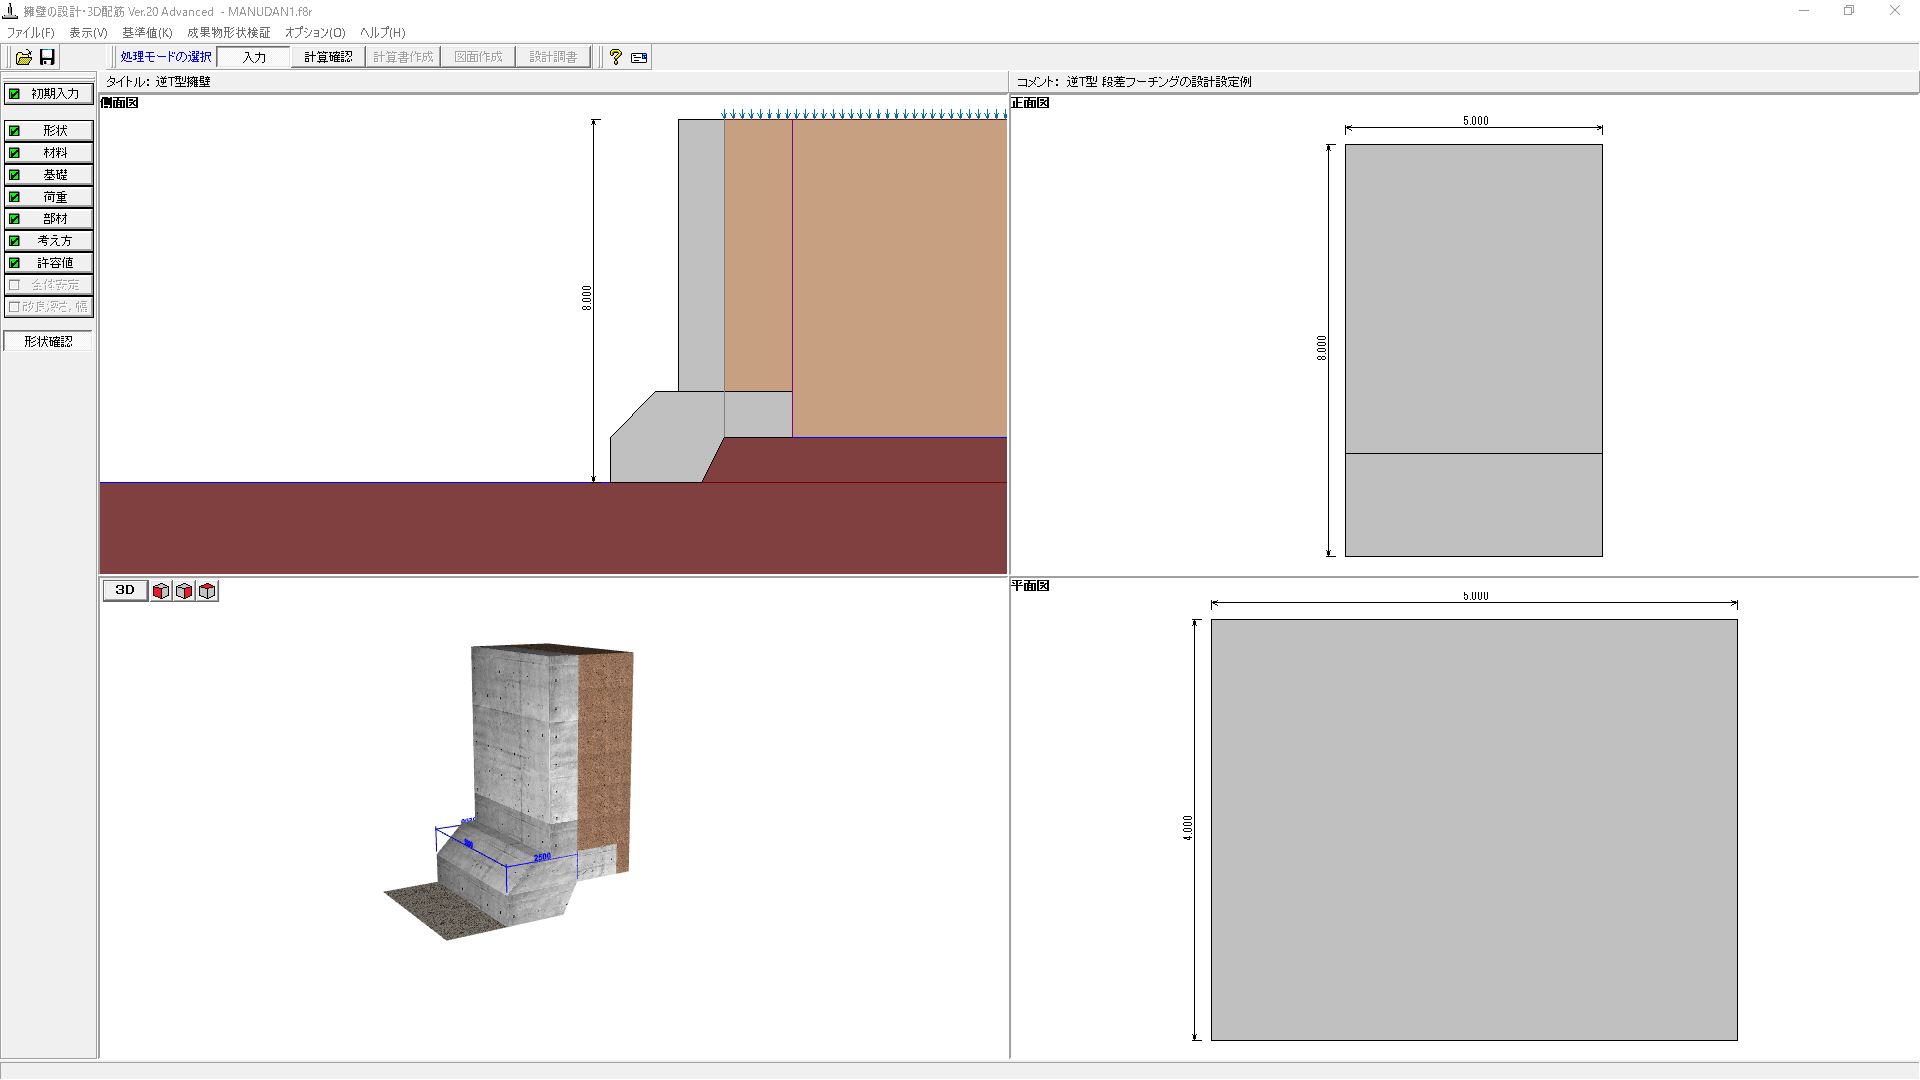
Task: Click the 図面作成 drawing mode button
Action: point(478,57)
